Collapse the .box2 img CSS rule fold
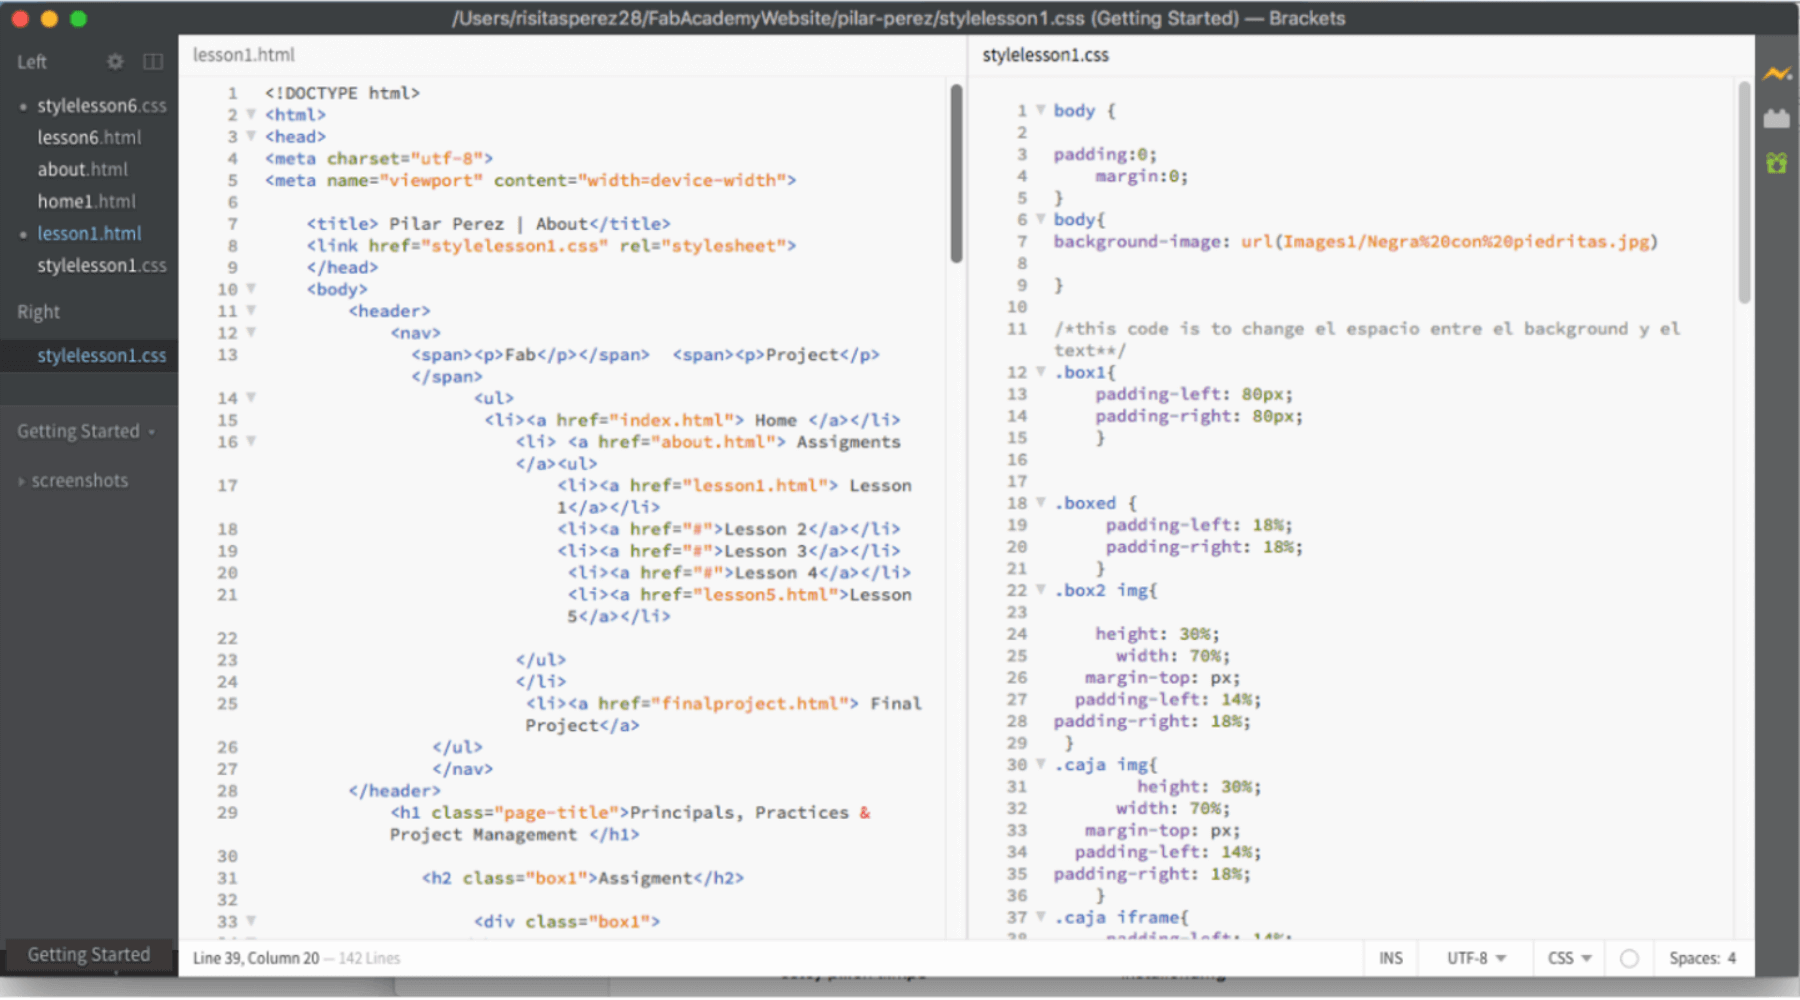This screenshot has height=1000, width=1800. 1041,590
